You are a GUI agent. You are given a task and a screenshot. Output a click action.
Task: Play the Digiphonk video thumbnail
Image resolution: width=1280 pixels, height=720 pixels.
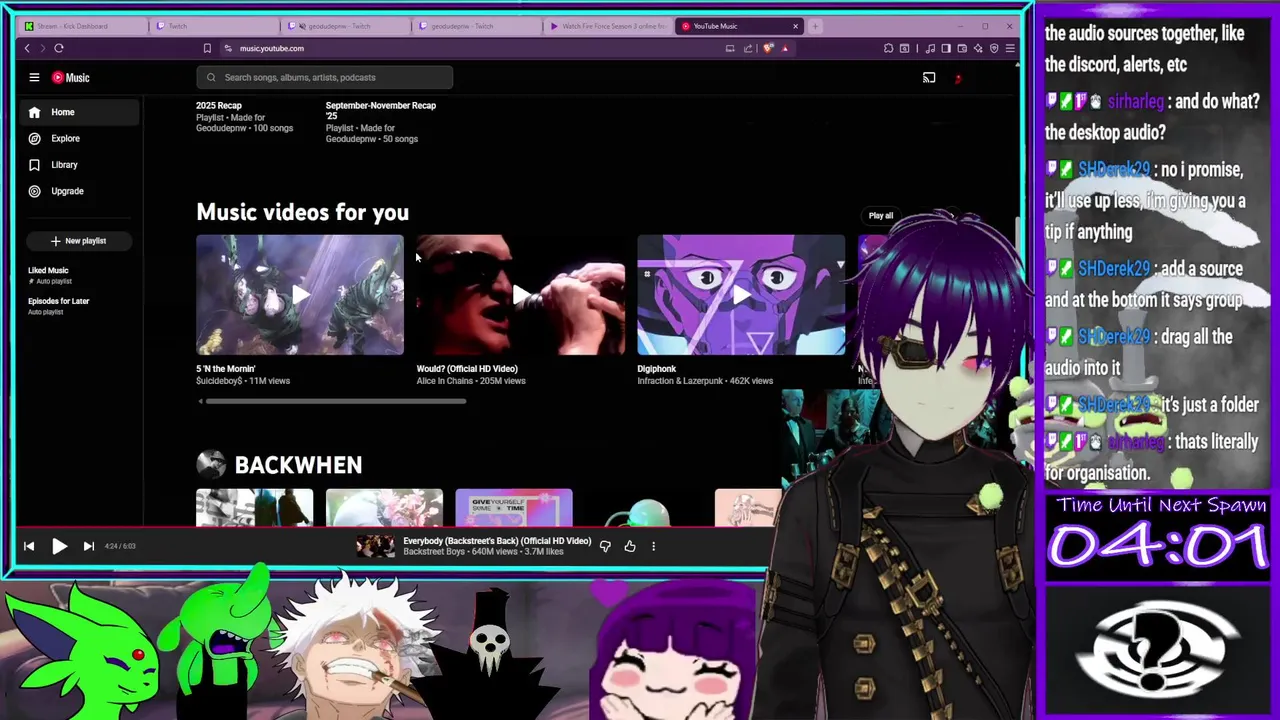pos(741,295)
